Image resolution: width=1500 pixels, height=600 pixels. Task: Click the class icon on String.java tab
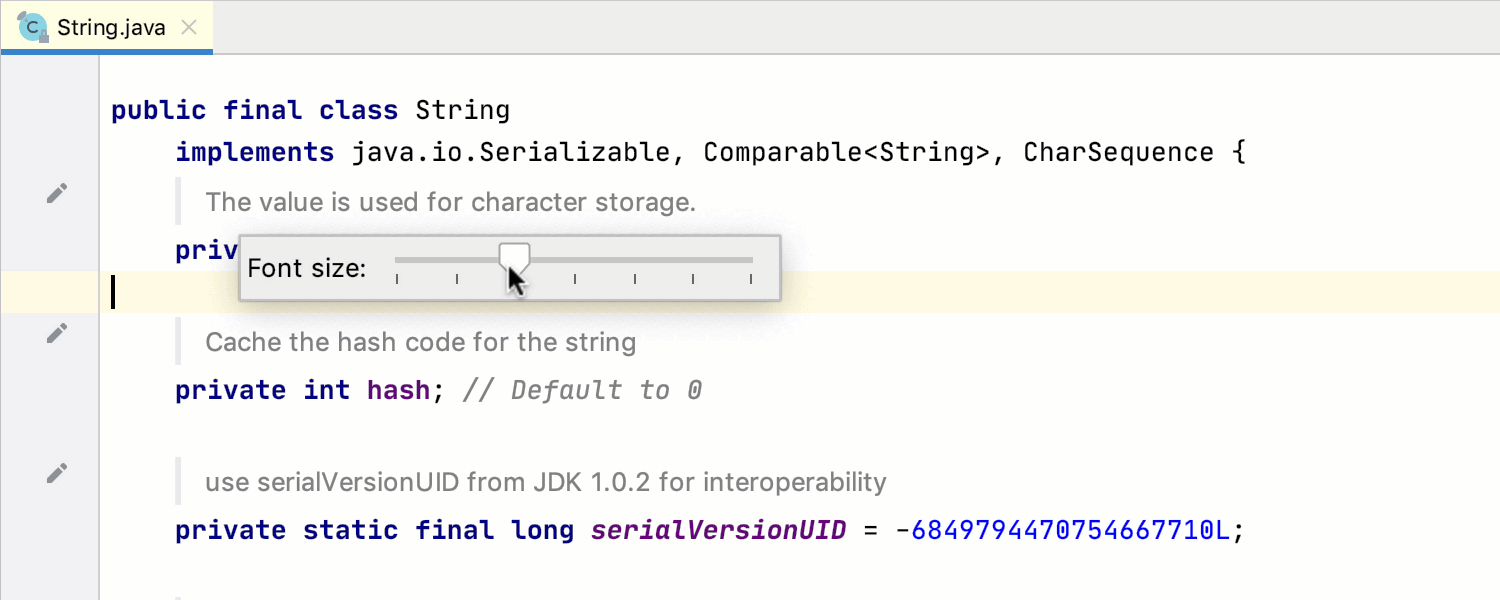(33, 27)
